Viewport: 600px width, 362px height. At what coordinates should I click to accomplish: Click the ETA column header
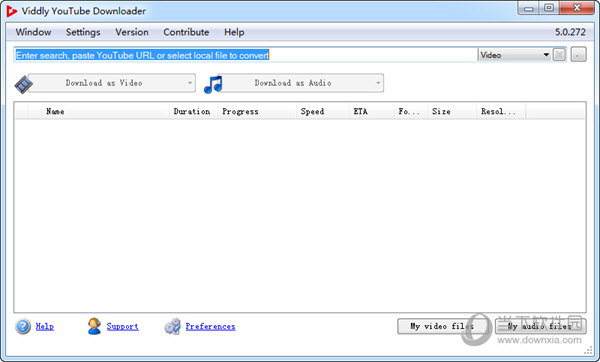point(371,111)
